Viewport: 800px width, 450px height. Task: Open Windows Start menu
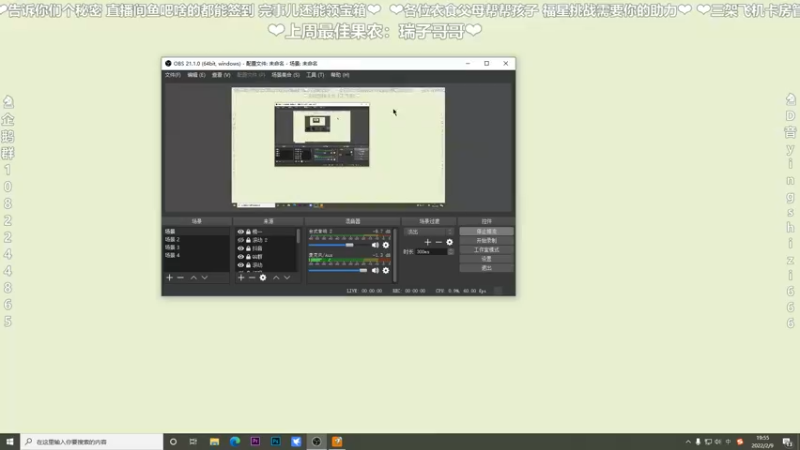pyautogui.click(x=10, y=442)
